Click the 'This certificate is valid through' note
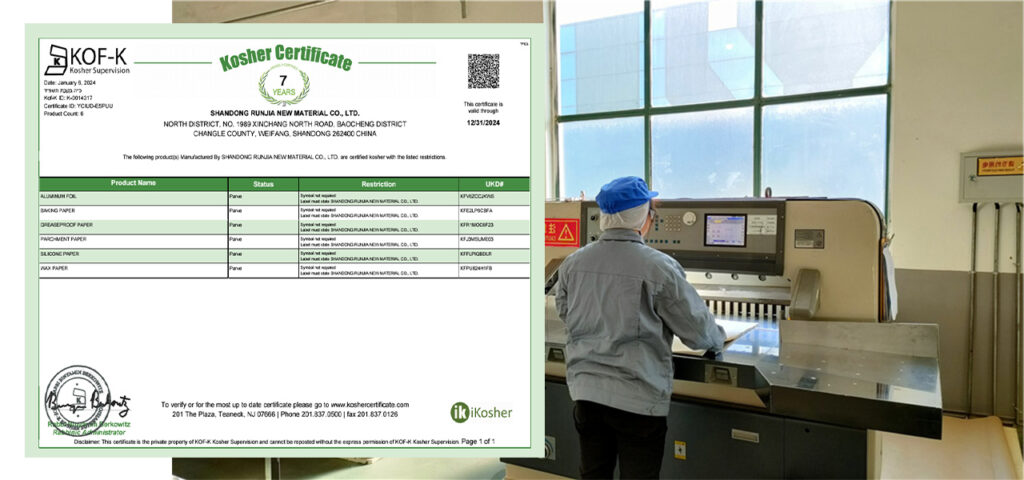This screenshot has height=480, width=1024. coord(483,110)
